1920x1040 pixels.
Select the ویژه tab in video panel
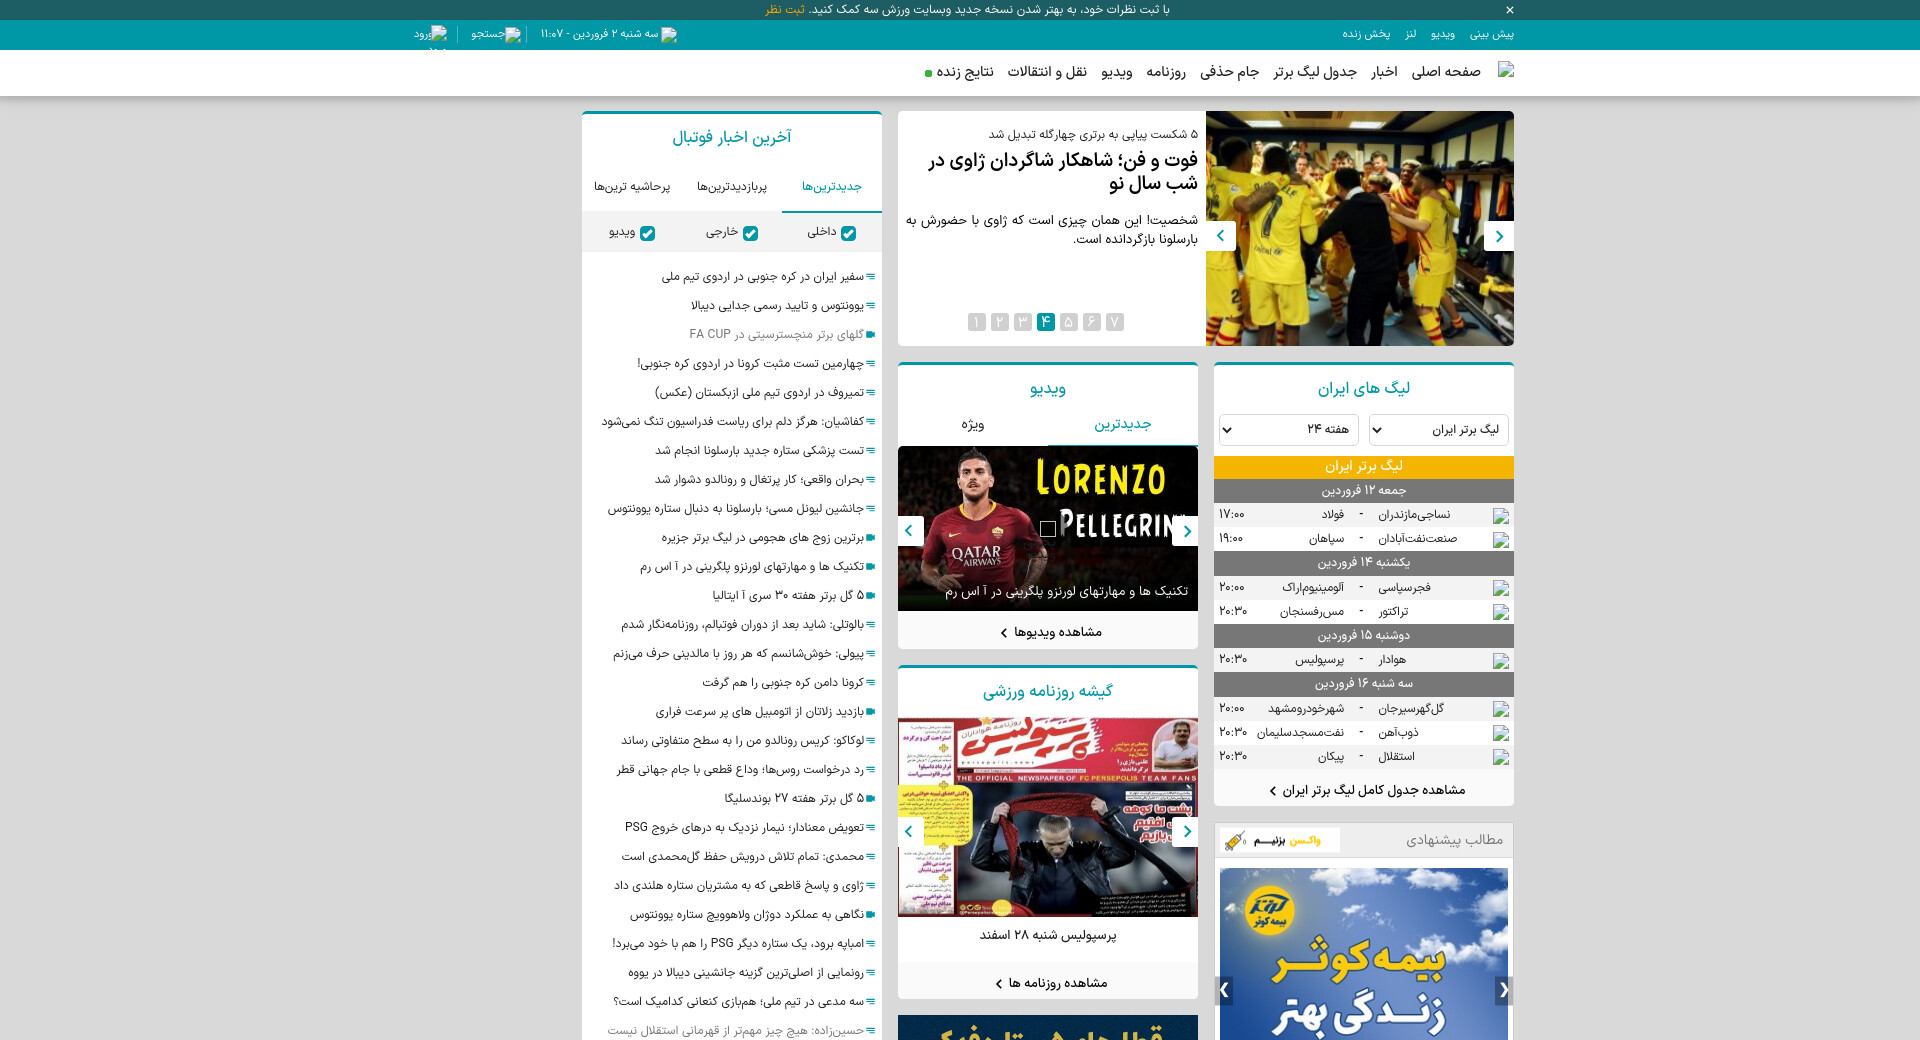973,425
